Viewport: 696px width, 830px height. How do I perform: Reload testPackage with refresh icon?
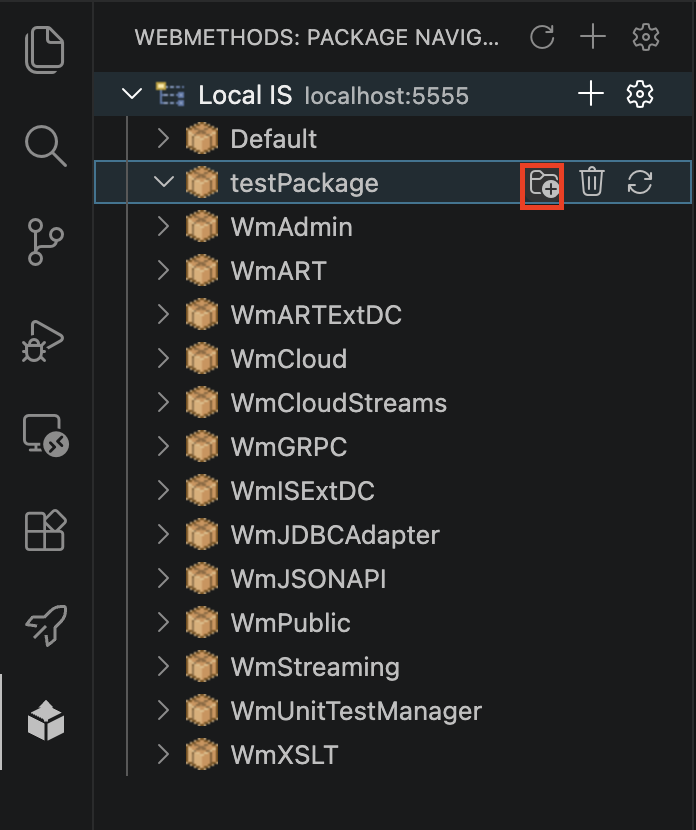(x=639, y=182)
